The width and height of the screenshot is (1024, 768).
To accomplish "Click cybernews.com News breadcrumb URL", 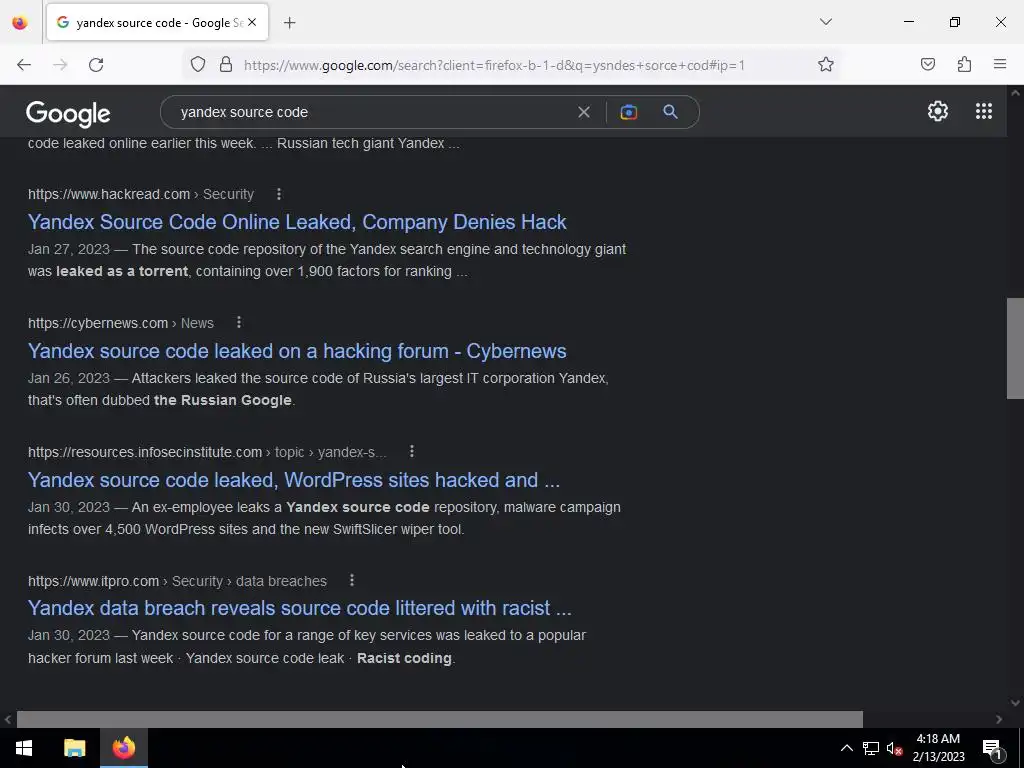I will 121,323.
